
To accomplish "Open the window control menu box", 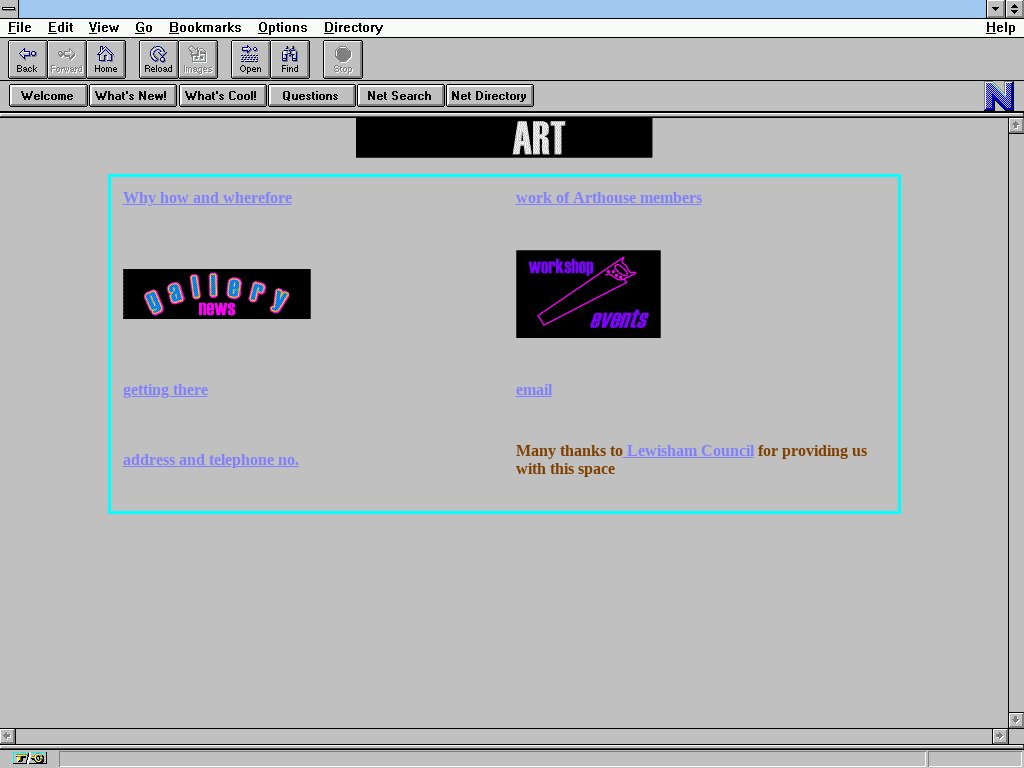I will 9,9.
